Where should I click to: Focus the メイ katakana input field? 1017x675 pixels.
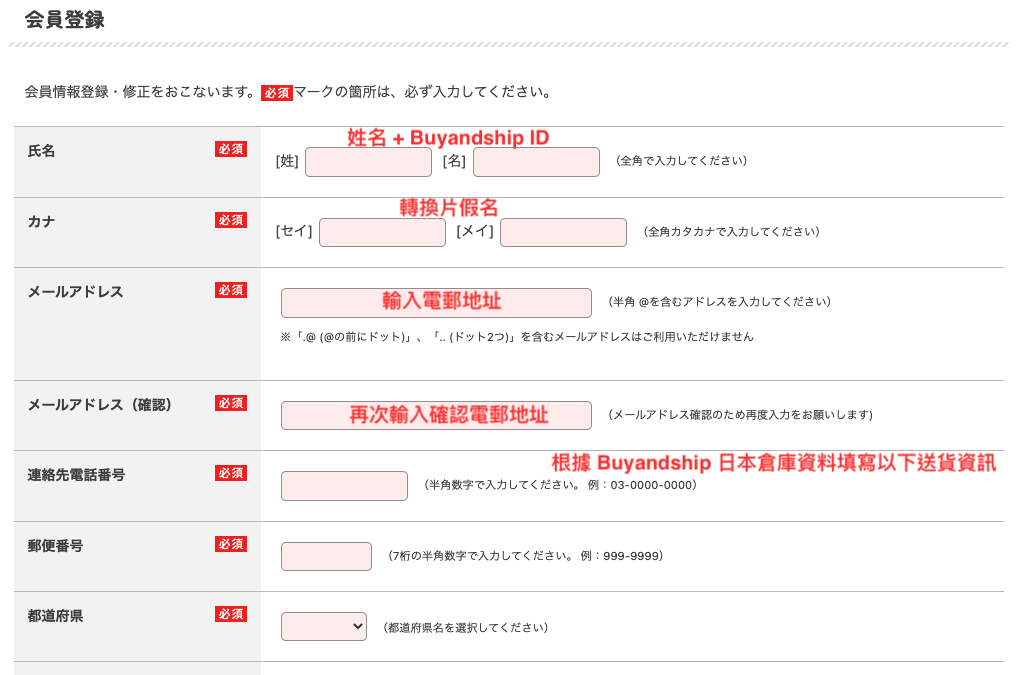563,232
